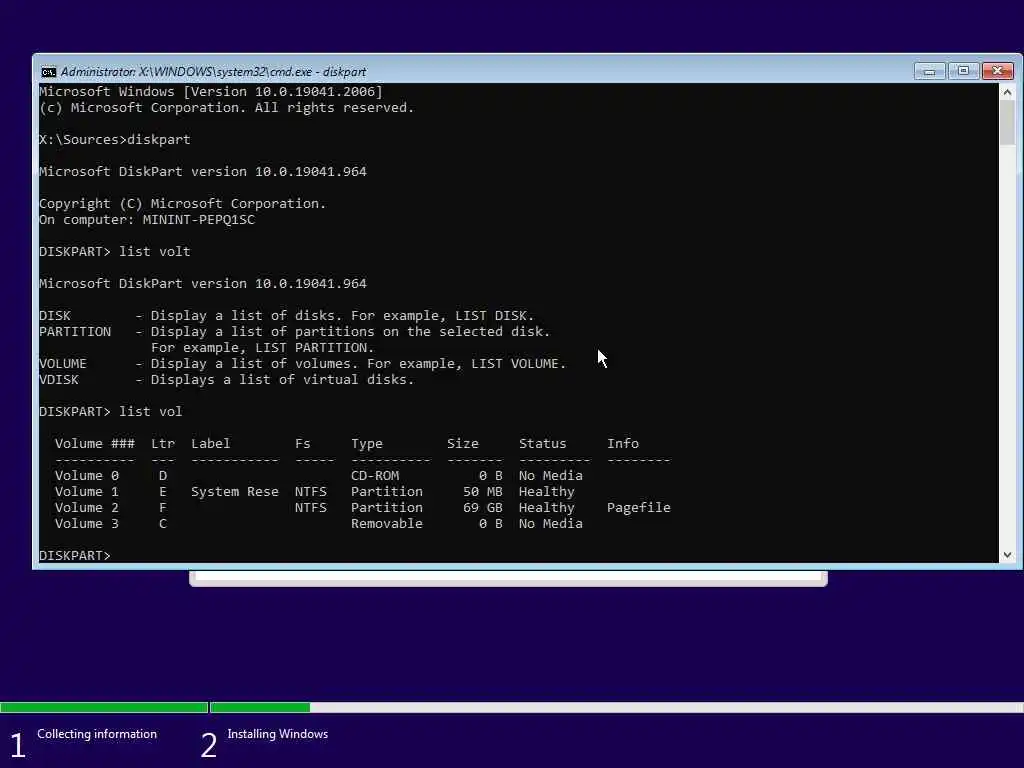
Task: Click the 'Type' column header
Action: click(x=366, y=443)
